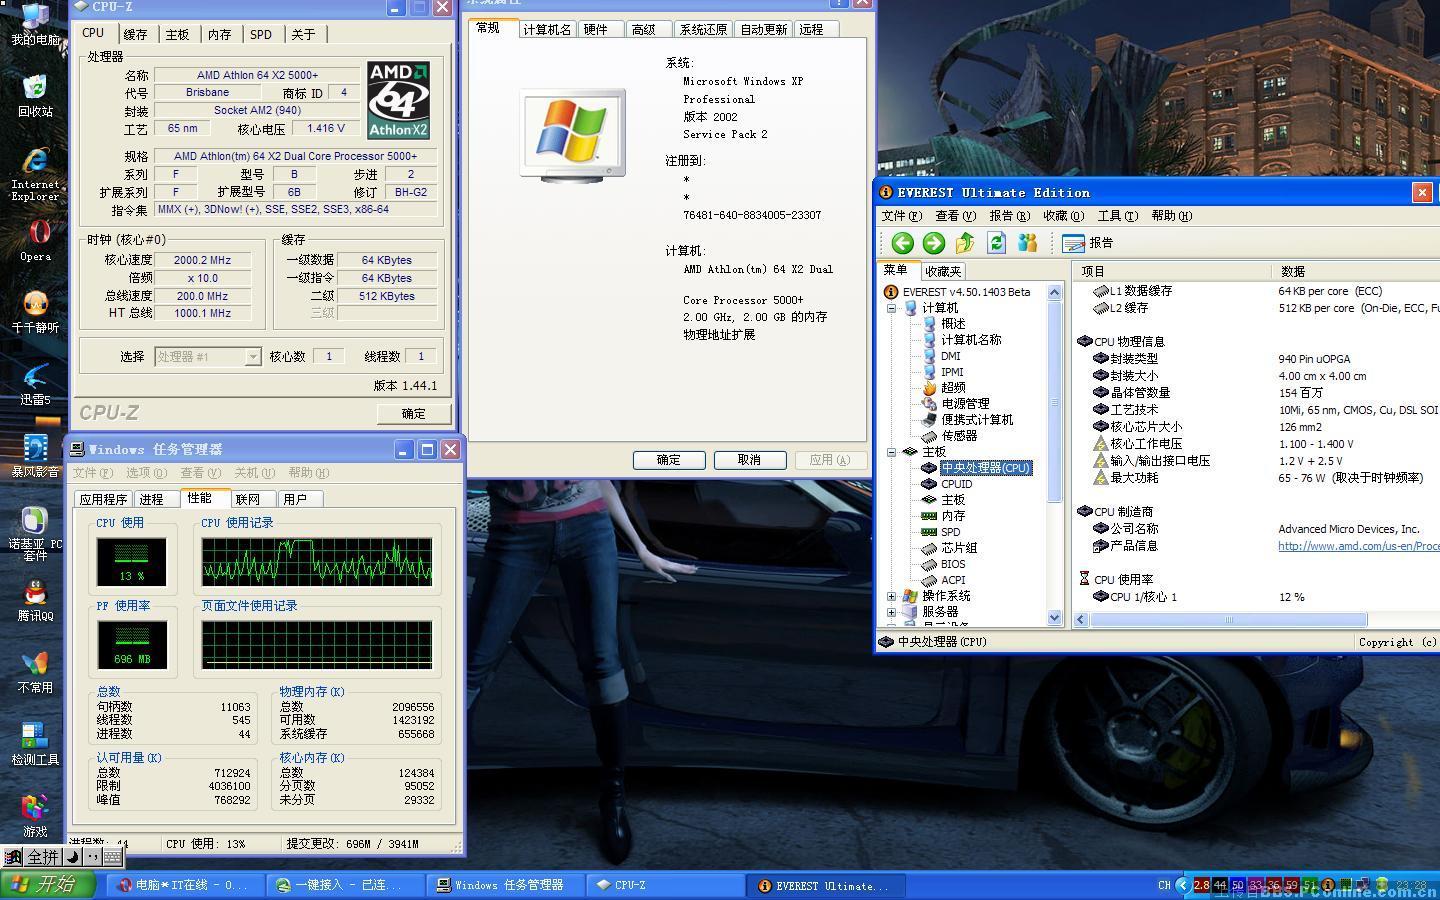Viewport: 1440px width, 900px height.
Task: Click down arrow of EVEREST tree scrollbar
Action: 1054,618
